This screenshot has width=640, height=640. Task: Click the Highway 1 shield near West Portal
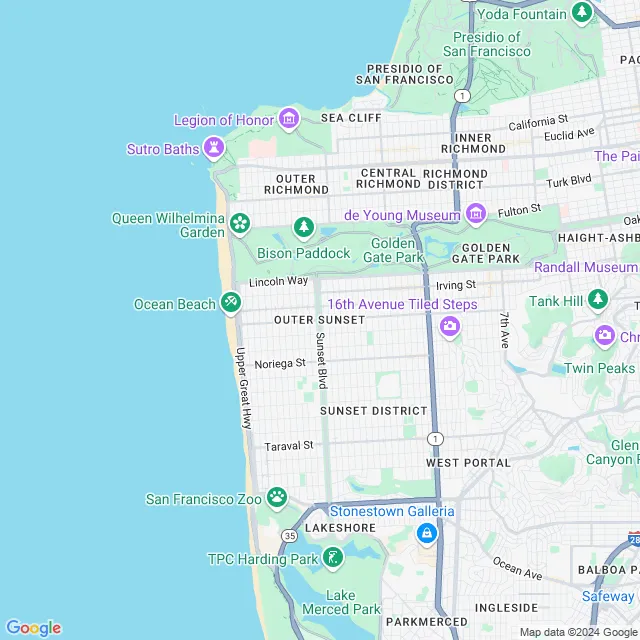pos(436,439)
